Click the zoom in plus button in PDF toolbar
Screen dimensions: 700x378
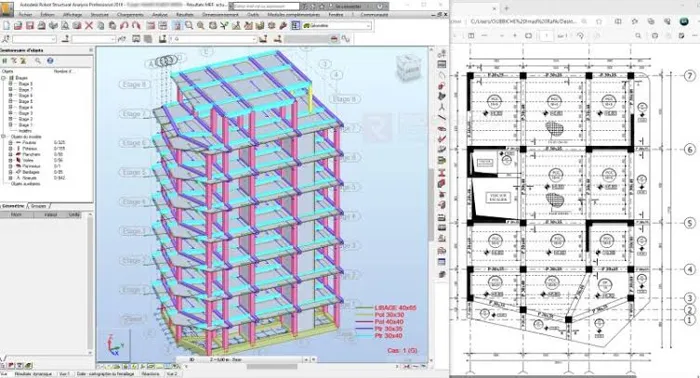tap(515, 36)
